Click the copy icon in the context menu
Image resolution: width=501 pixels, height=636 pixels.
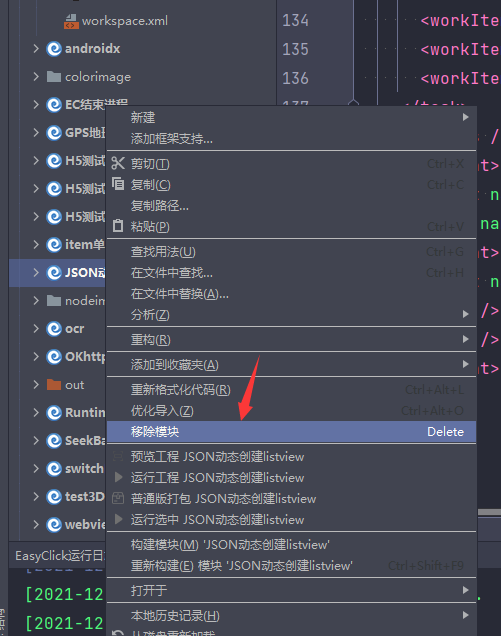click(x=118, y=184)
